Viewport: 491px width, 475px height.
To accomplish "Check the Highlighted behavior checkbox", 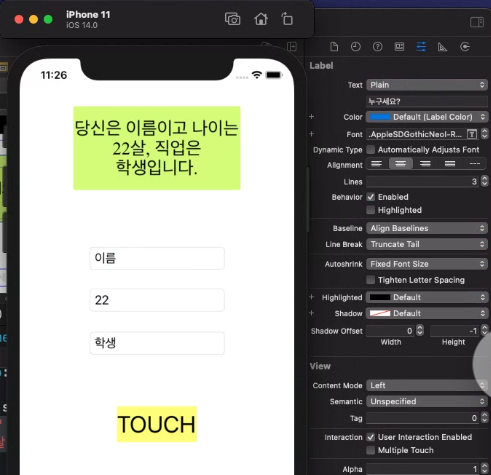I will point(370,210).
